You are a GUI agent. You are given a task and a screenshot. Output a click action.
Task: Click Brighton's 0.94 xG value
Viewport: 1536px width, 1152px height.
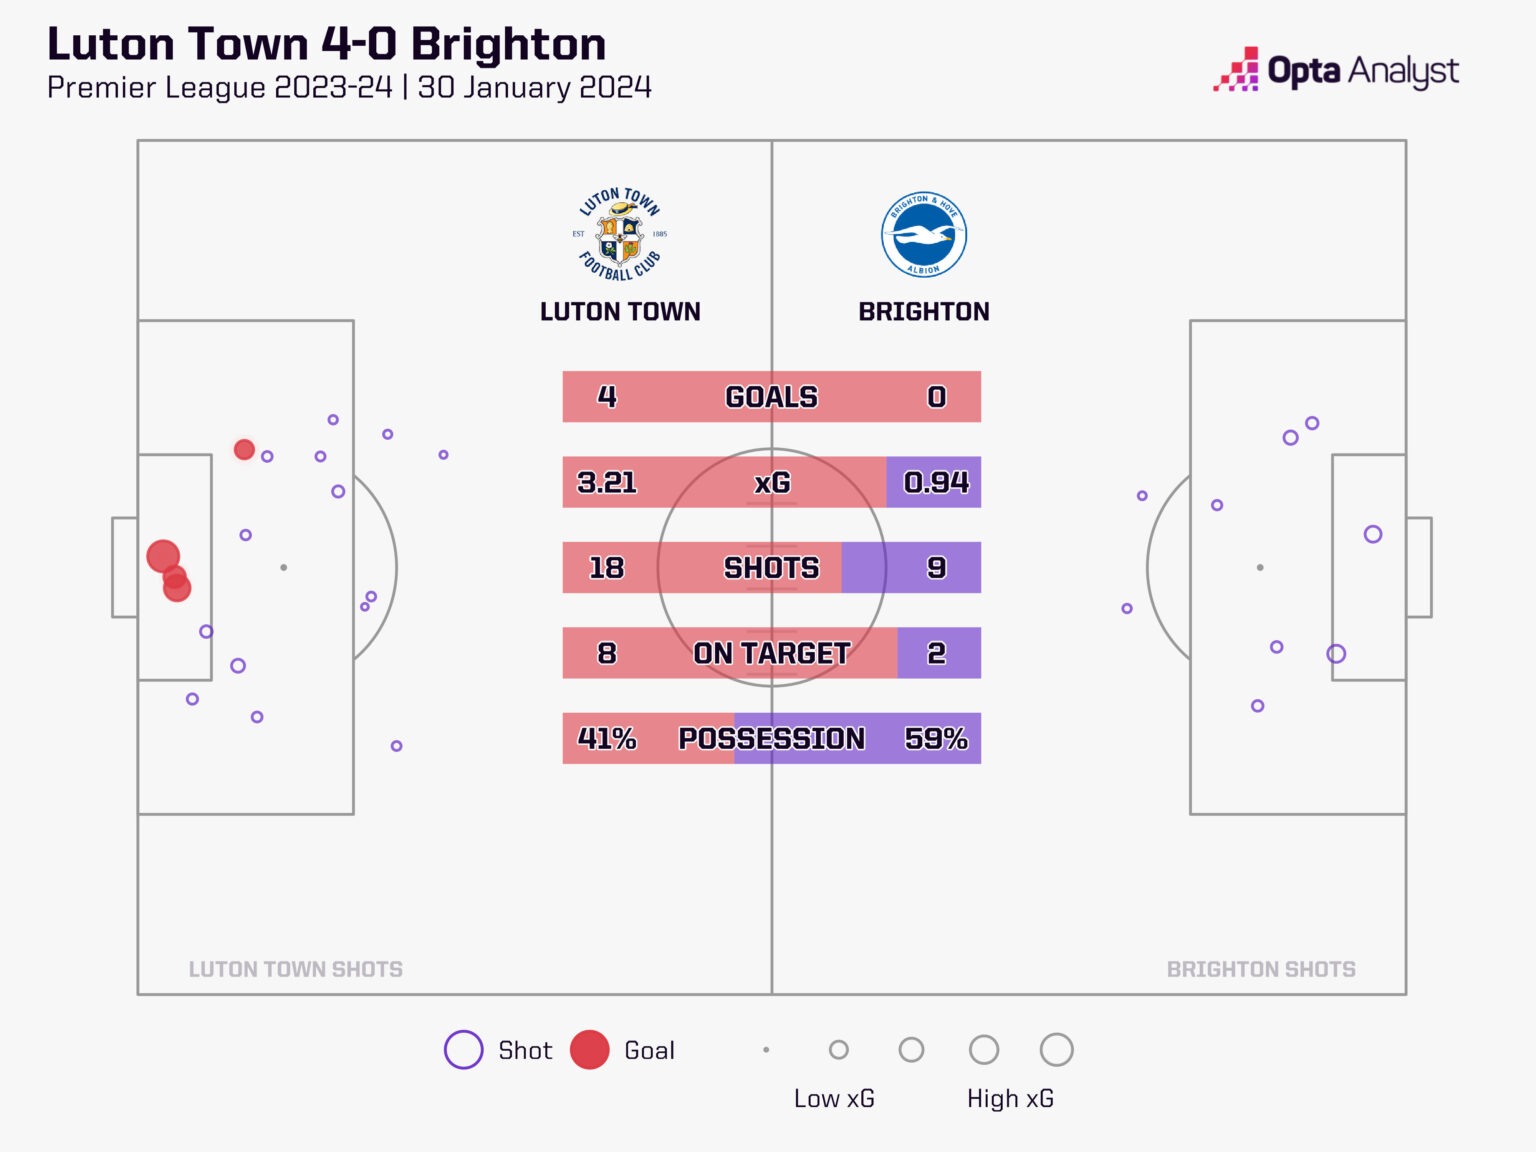[936, 483]
